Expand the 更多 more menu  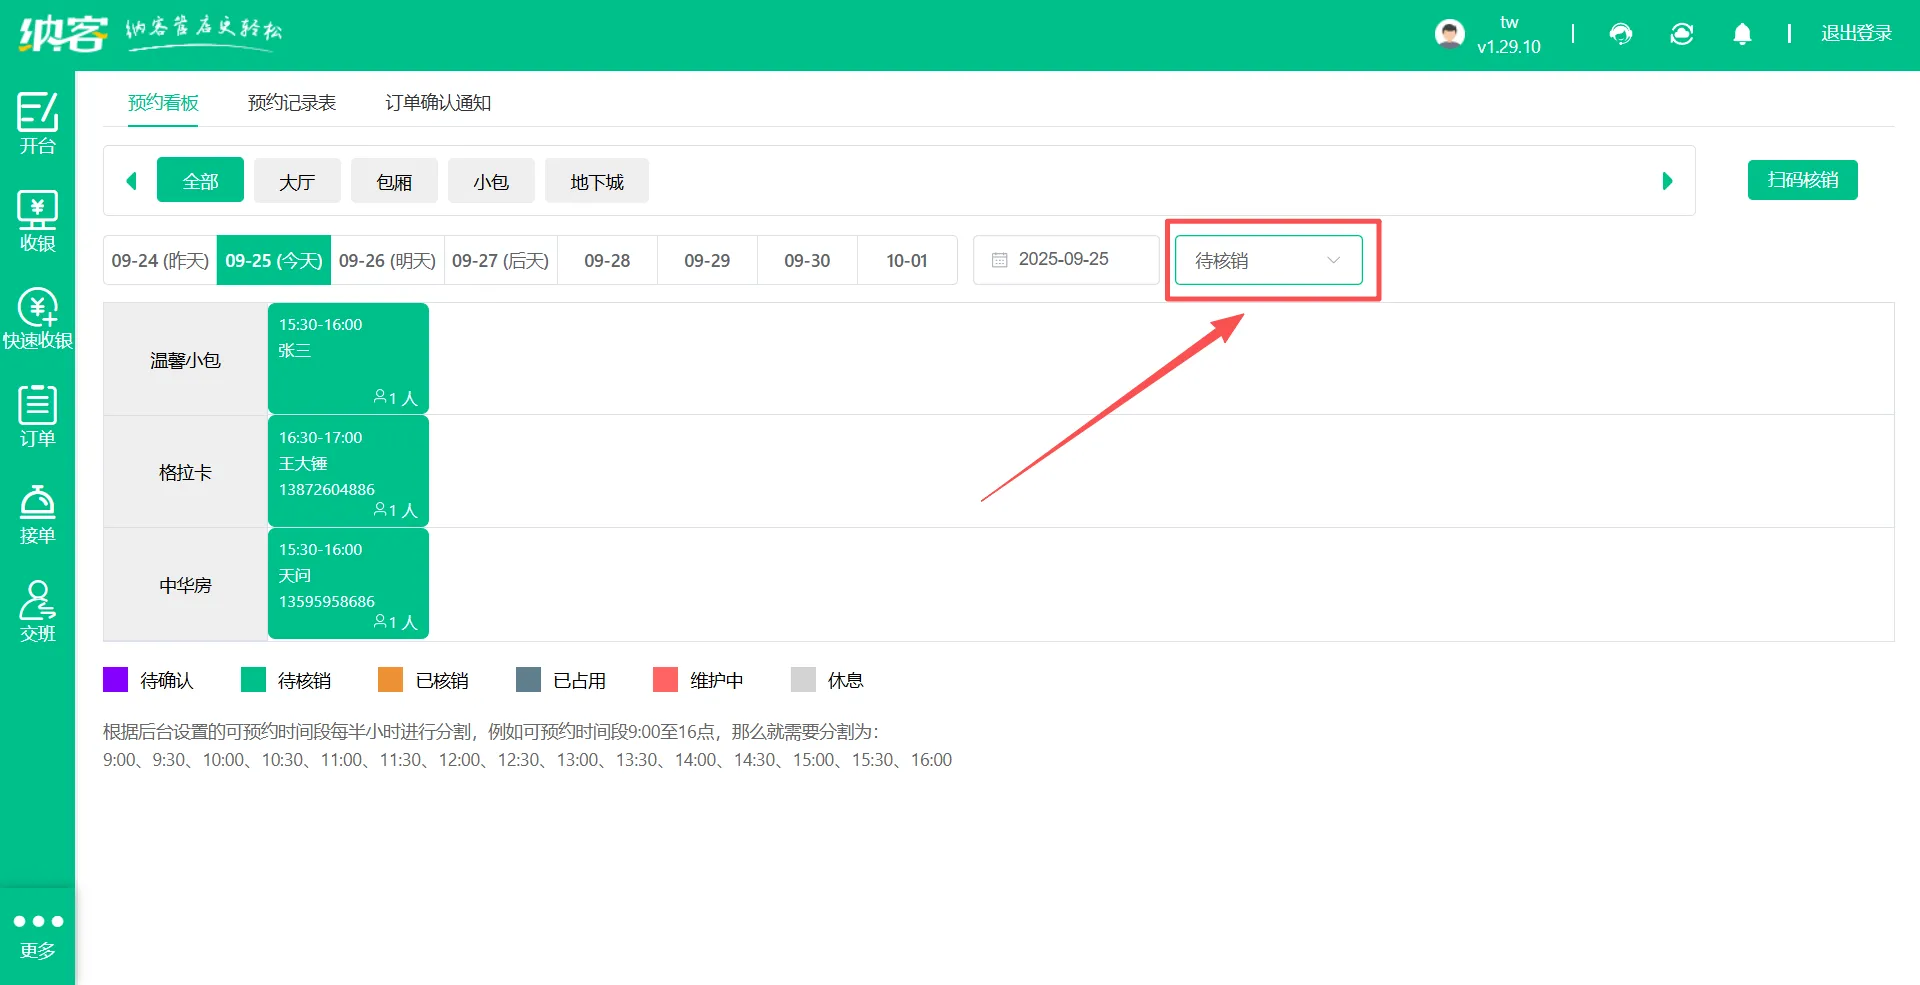pyautogui.click(x=37, y=934)
